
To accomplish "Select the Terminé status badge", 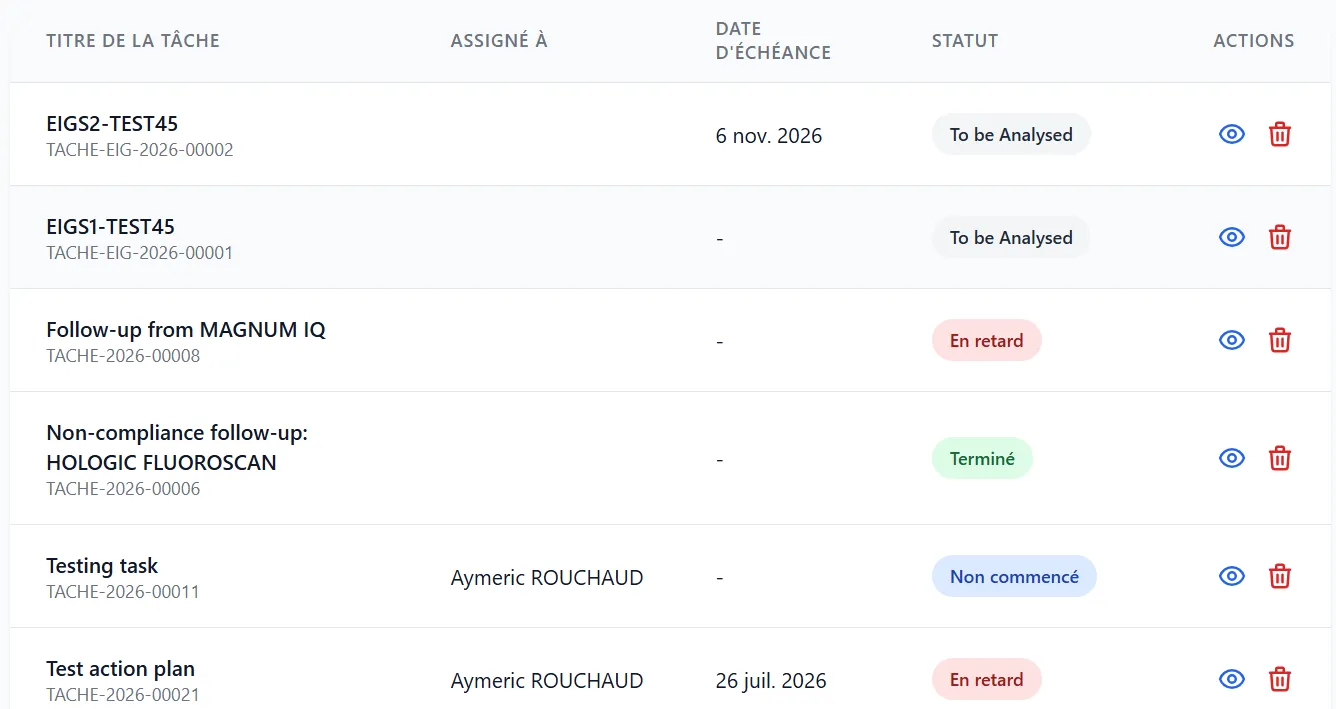I will coord(982,458).
